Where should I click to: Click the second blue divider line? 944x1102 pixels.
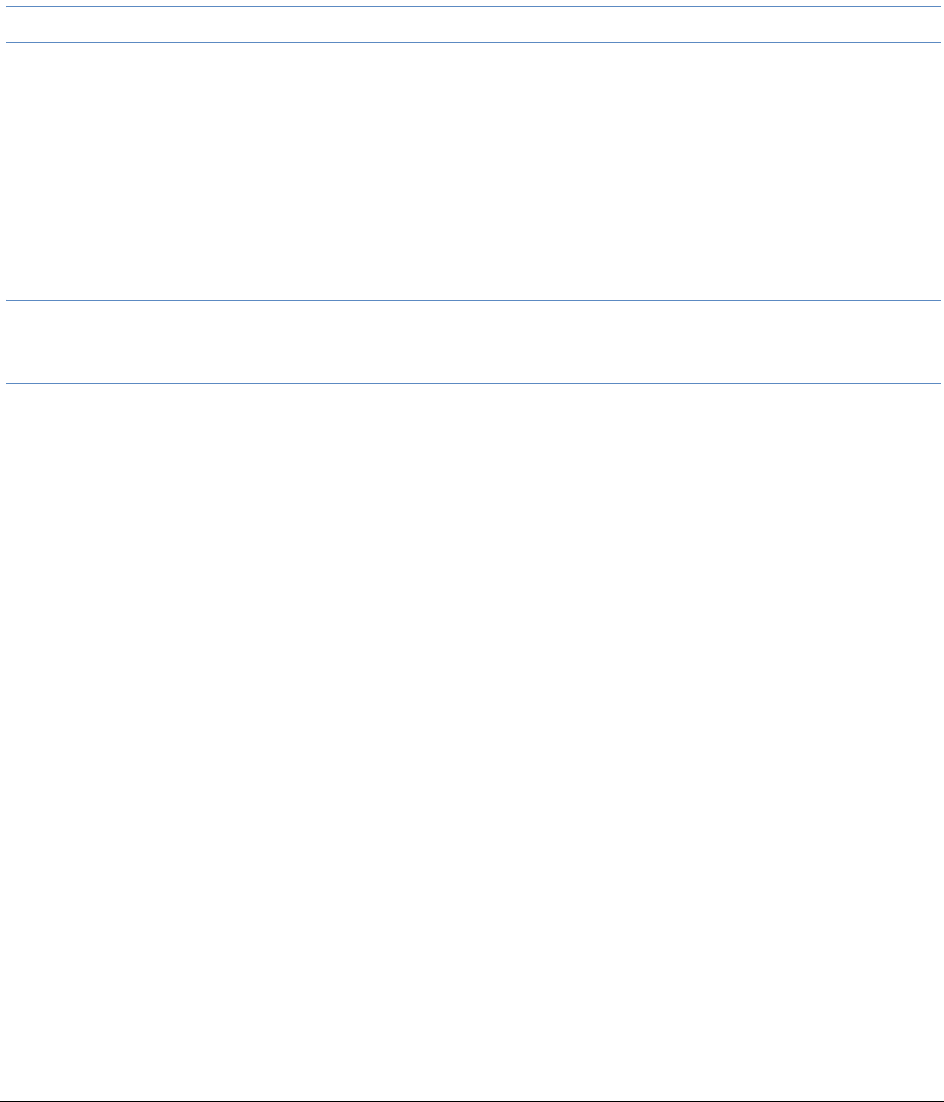pyautogui.click(x=472, y=42)
